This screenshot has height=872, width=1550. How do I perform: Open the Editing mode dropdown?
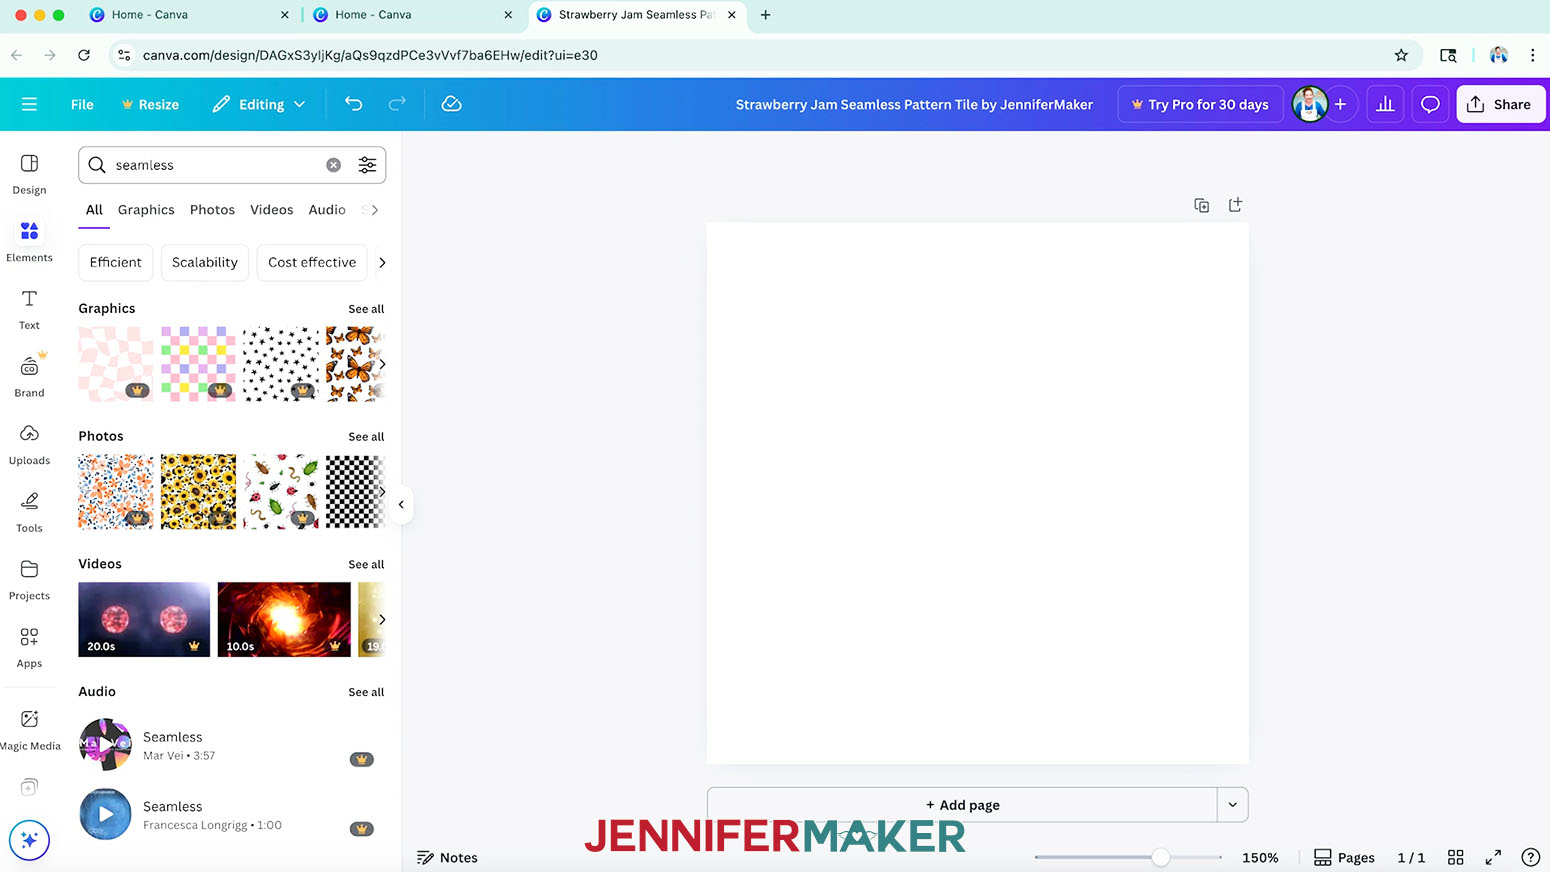point(259,104)
